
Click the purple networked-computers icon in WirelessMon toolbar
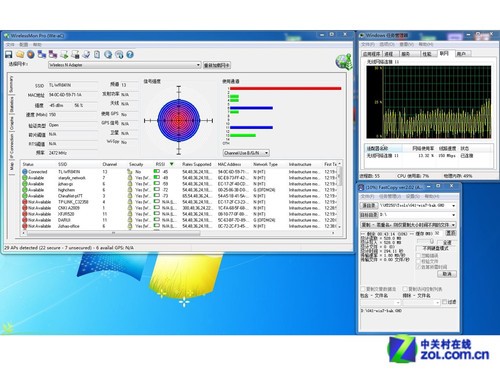[x=53, y=54]
